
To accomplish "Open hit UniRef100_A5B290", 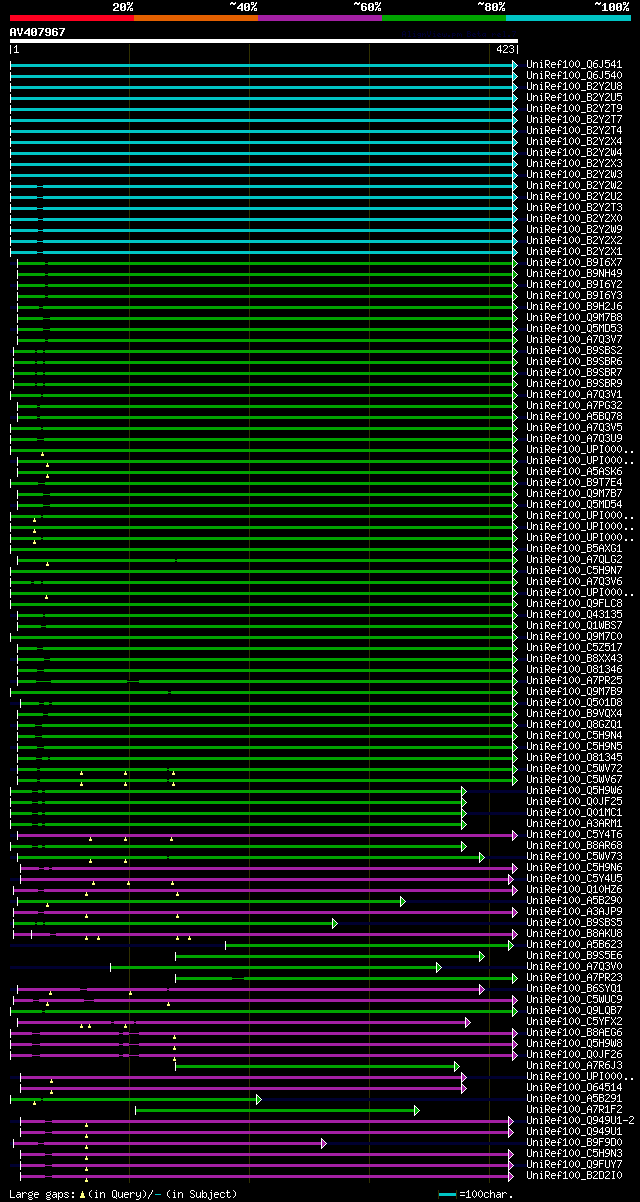I will coord(575,900).
